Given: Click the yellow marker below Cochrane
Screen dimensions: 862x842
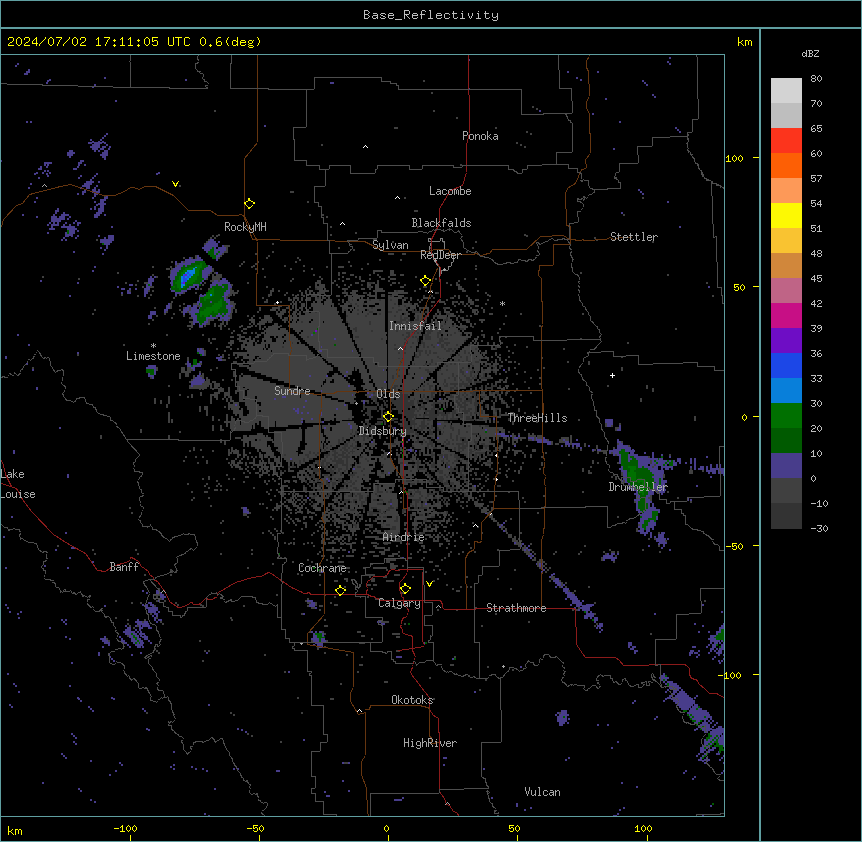Looking at the screenshot, I should (x=340, y=590).
